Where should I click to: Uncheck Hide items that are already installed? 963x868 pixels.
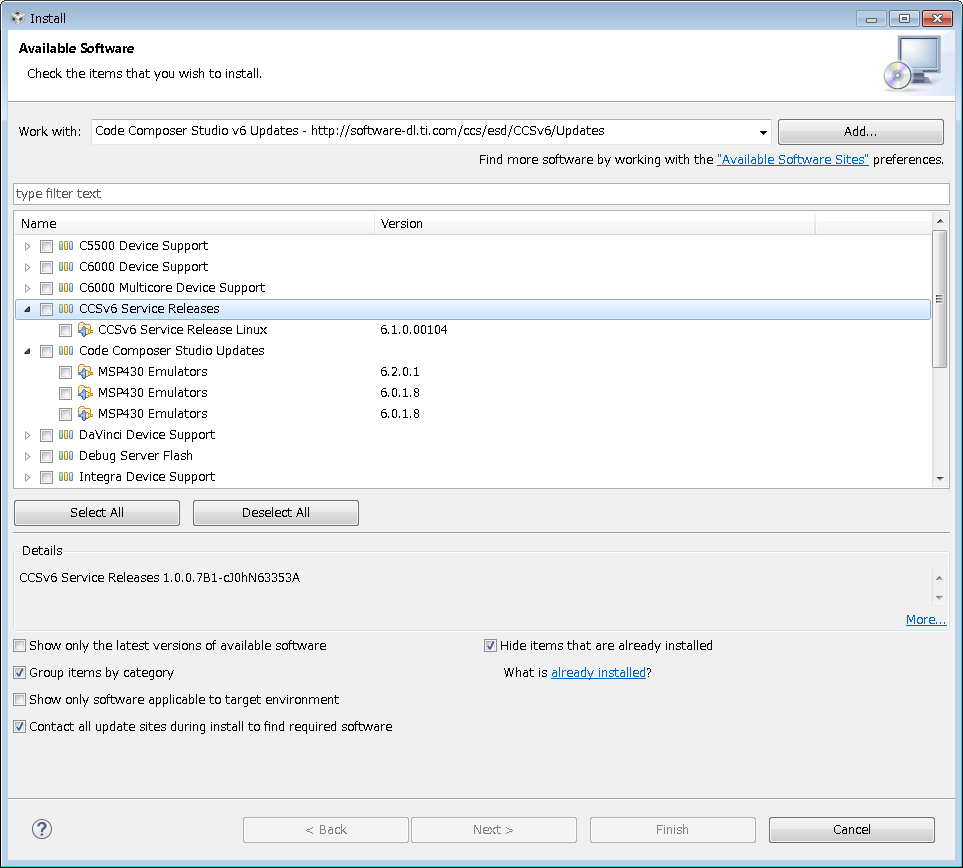coord(490,646)
